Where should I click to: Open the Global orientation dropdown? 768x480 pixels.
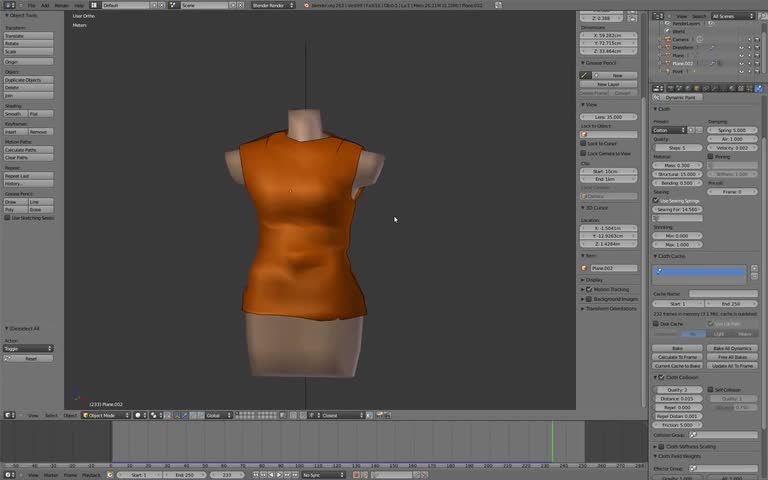218,415
